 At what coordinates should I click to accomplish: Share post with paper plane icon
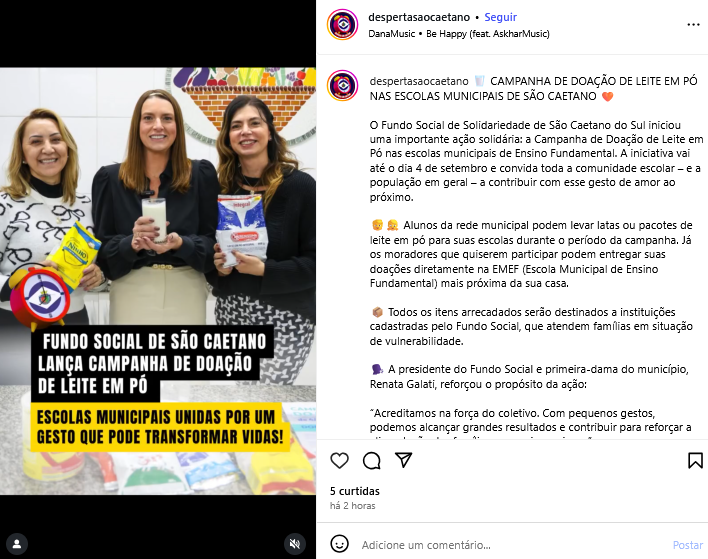[x=403, y=460]
